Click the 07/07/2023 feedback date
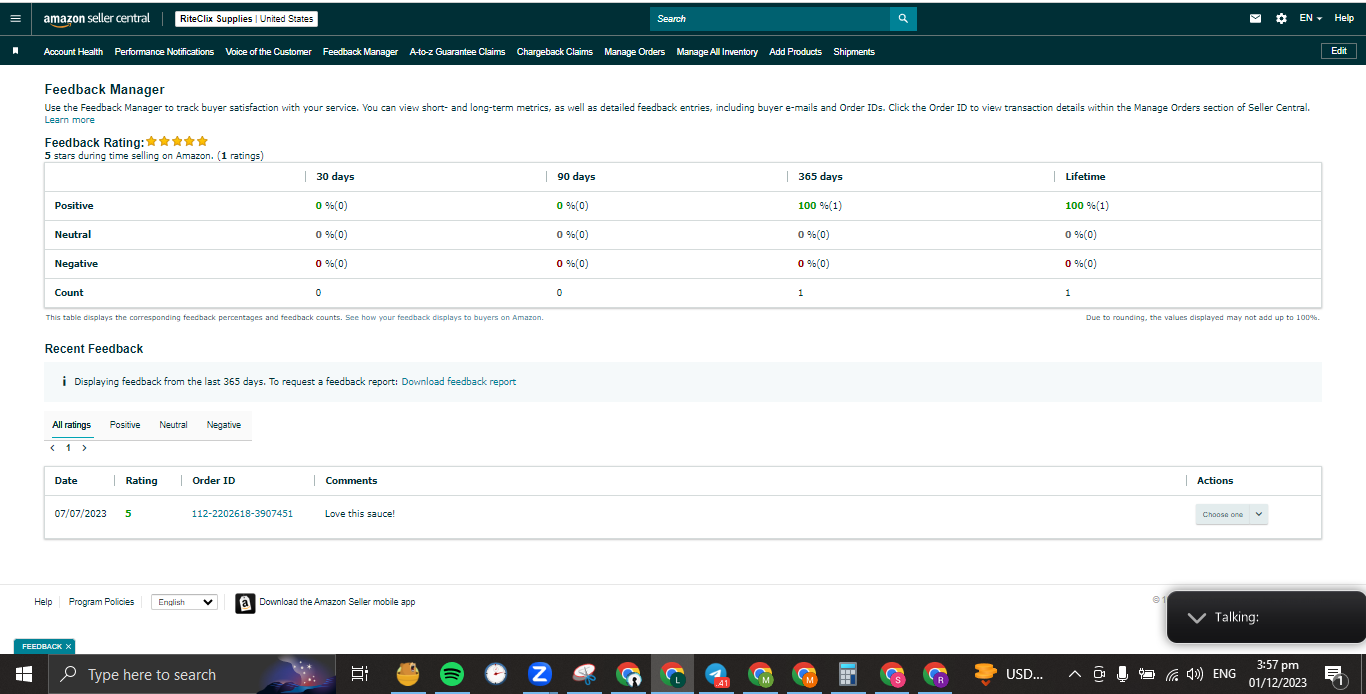1366x694 pixels. point(81,514)
